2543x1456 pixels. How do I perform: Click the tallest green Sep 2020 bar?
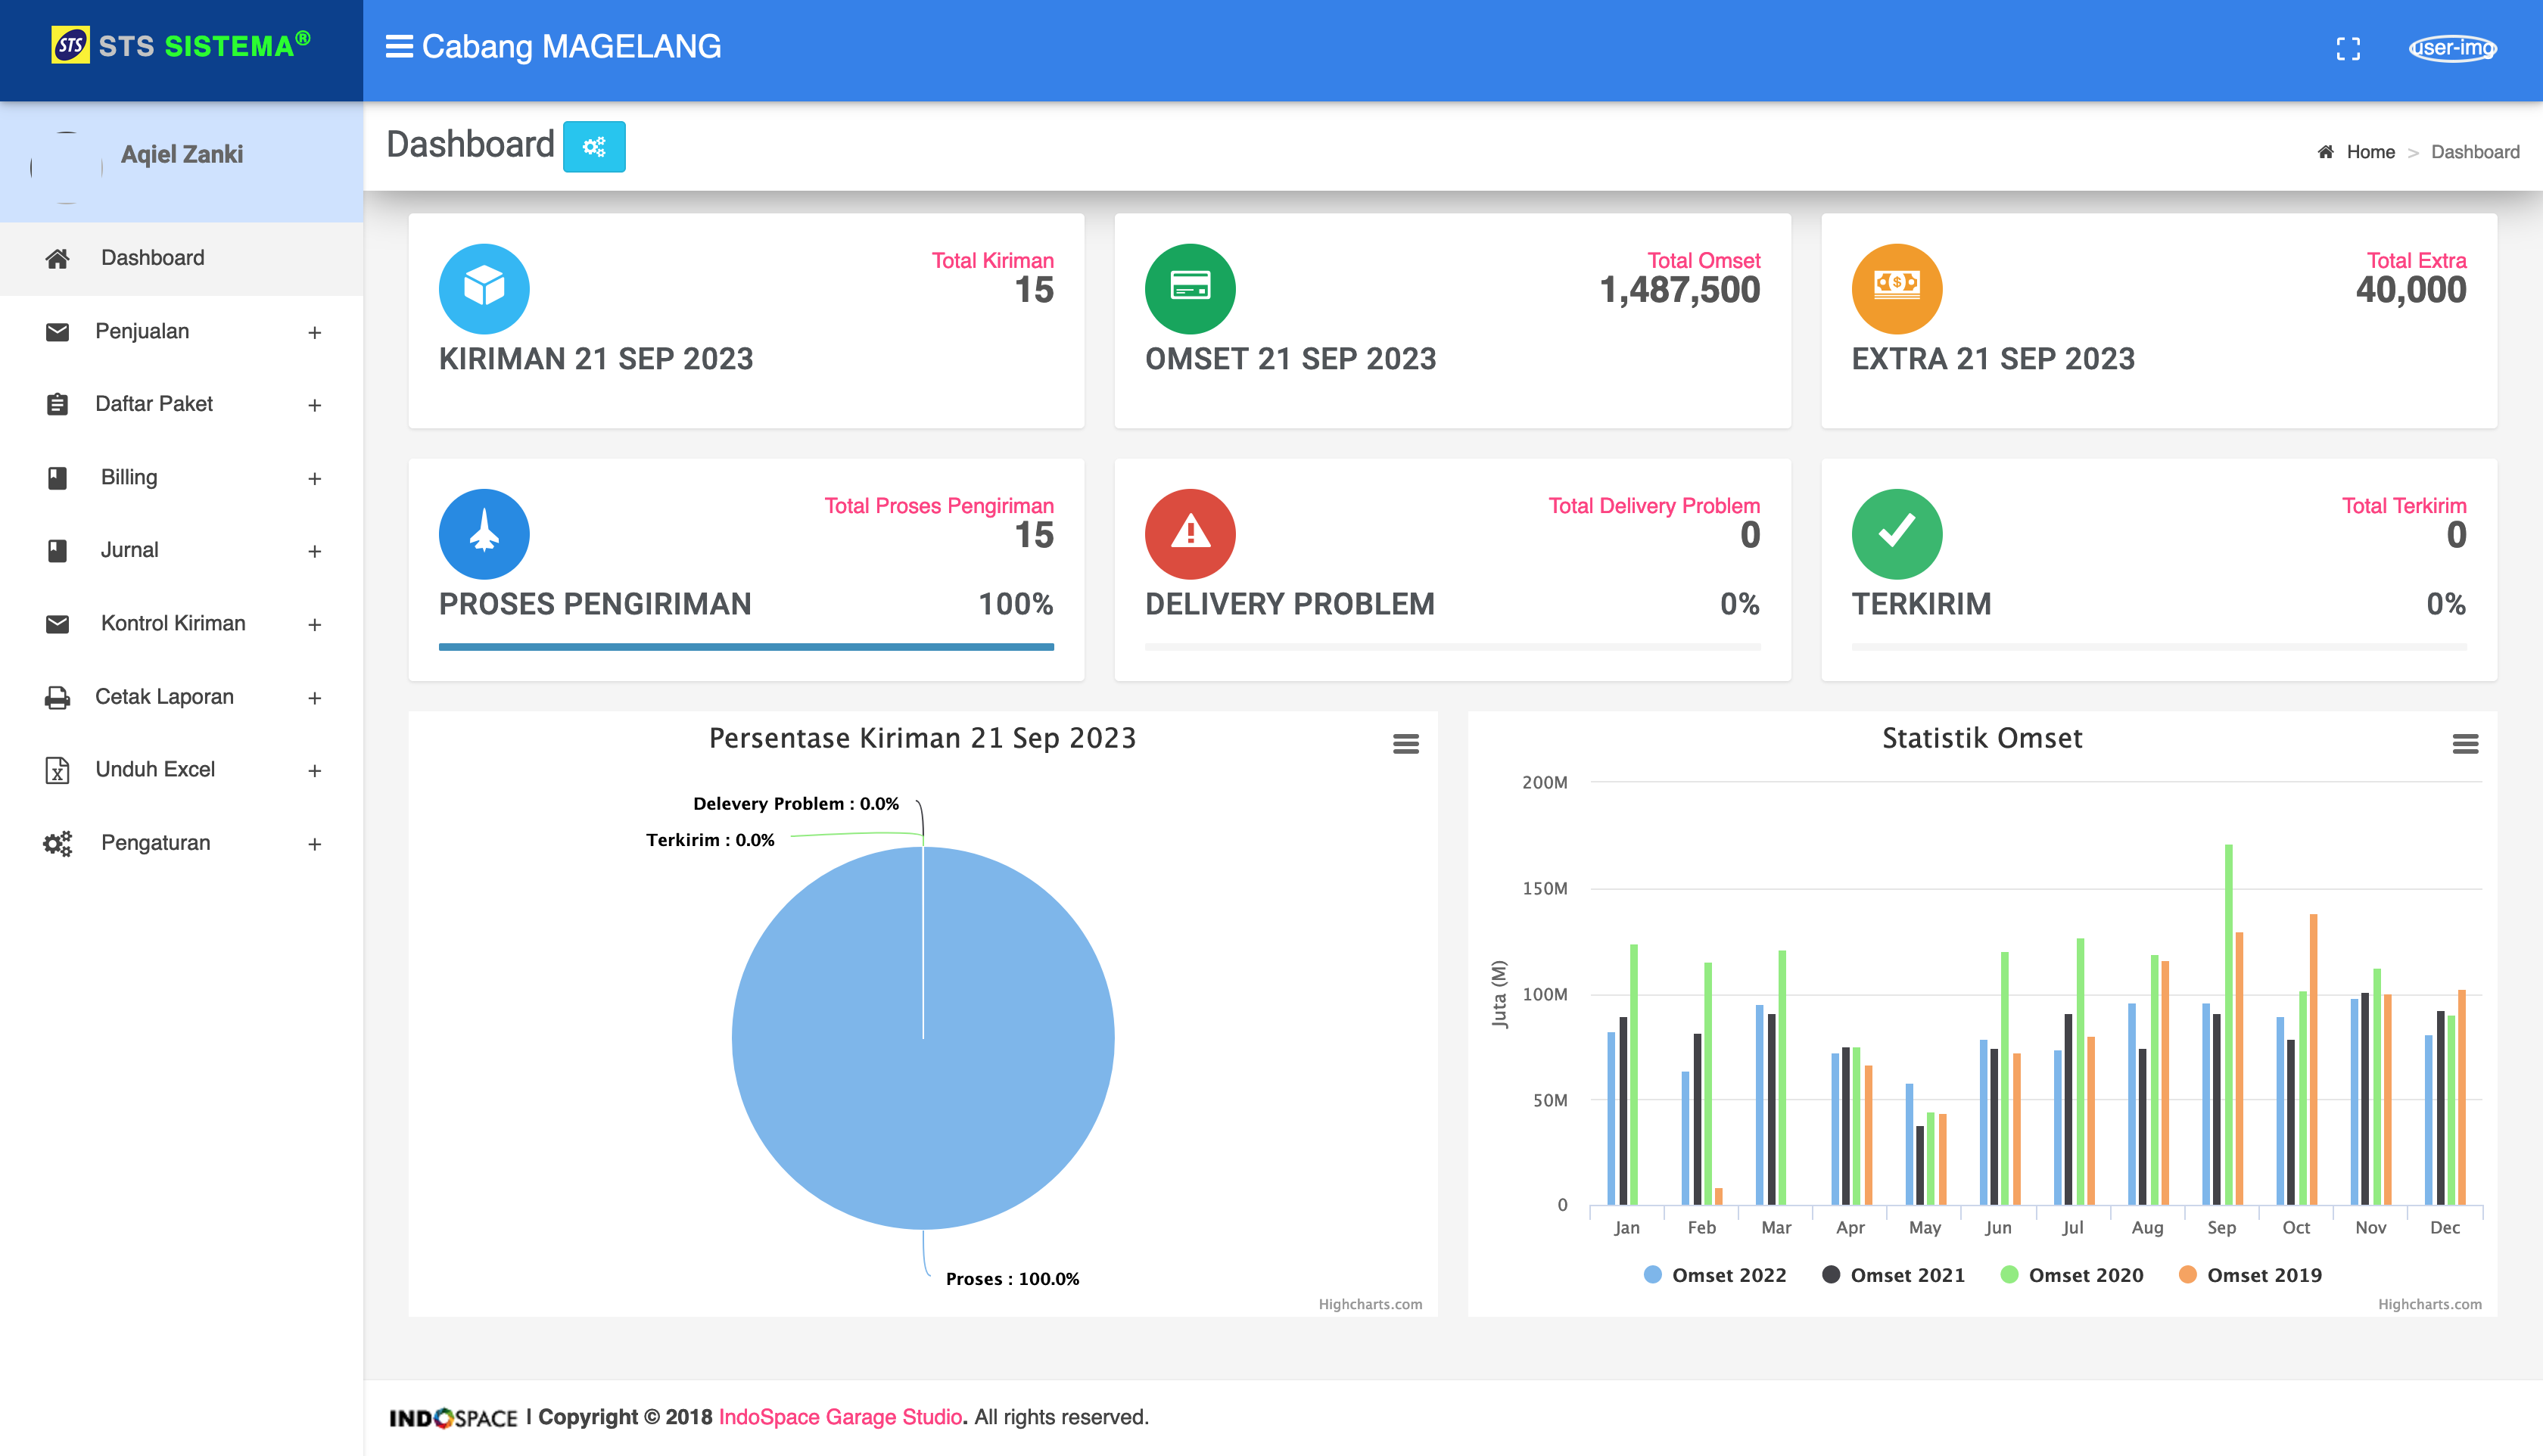point(2229,1024)
